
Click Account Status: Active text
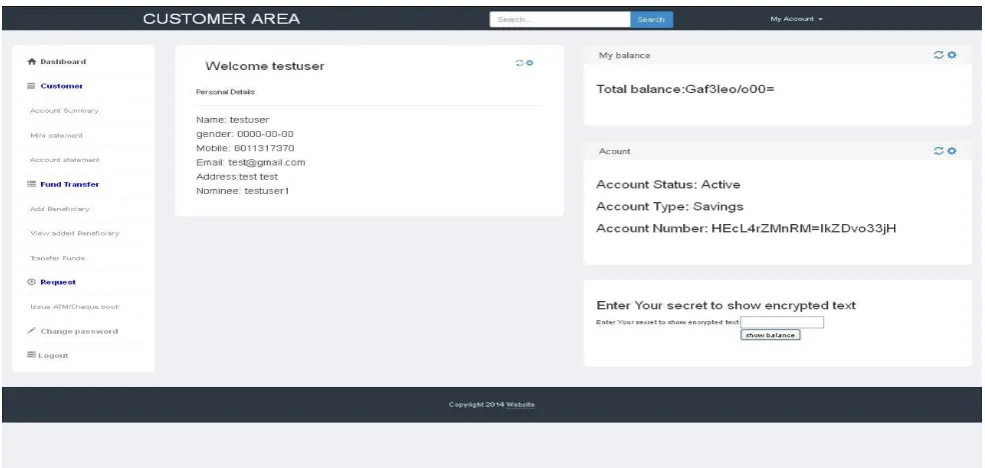(x=668, y=185)
